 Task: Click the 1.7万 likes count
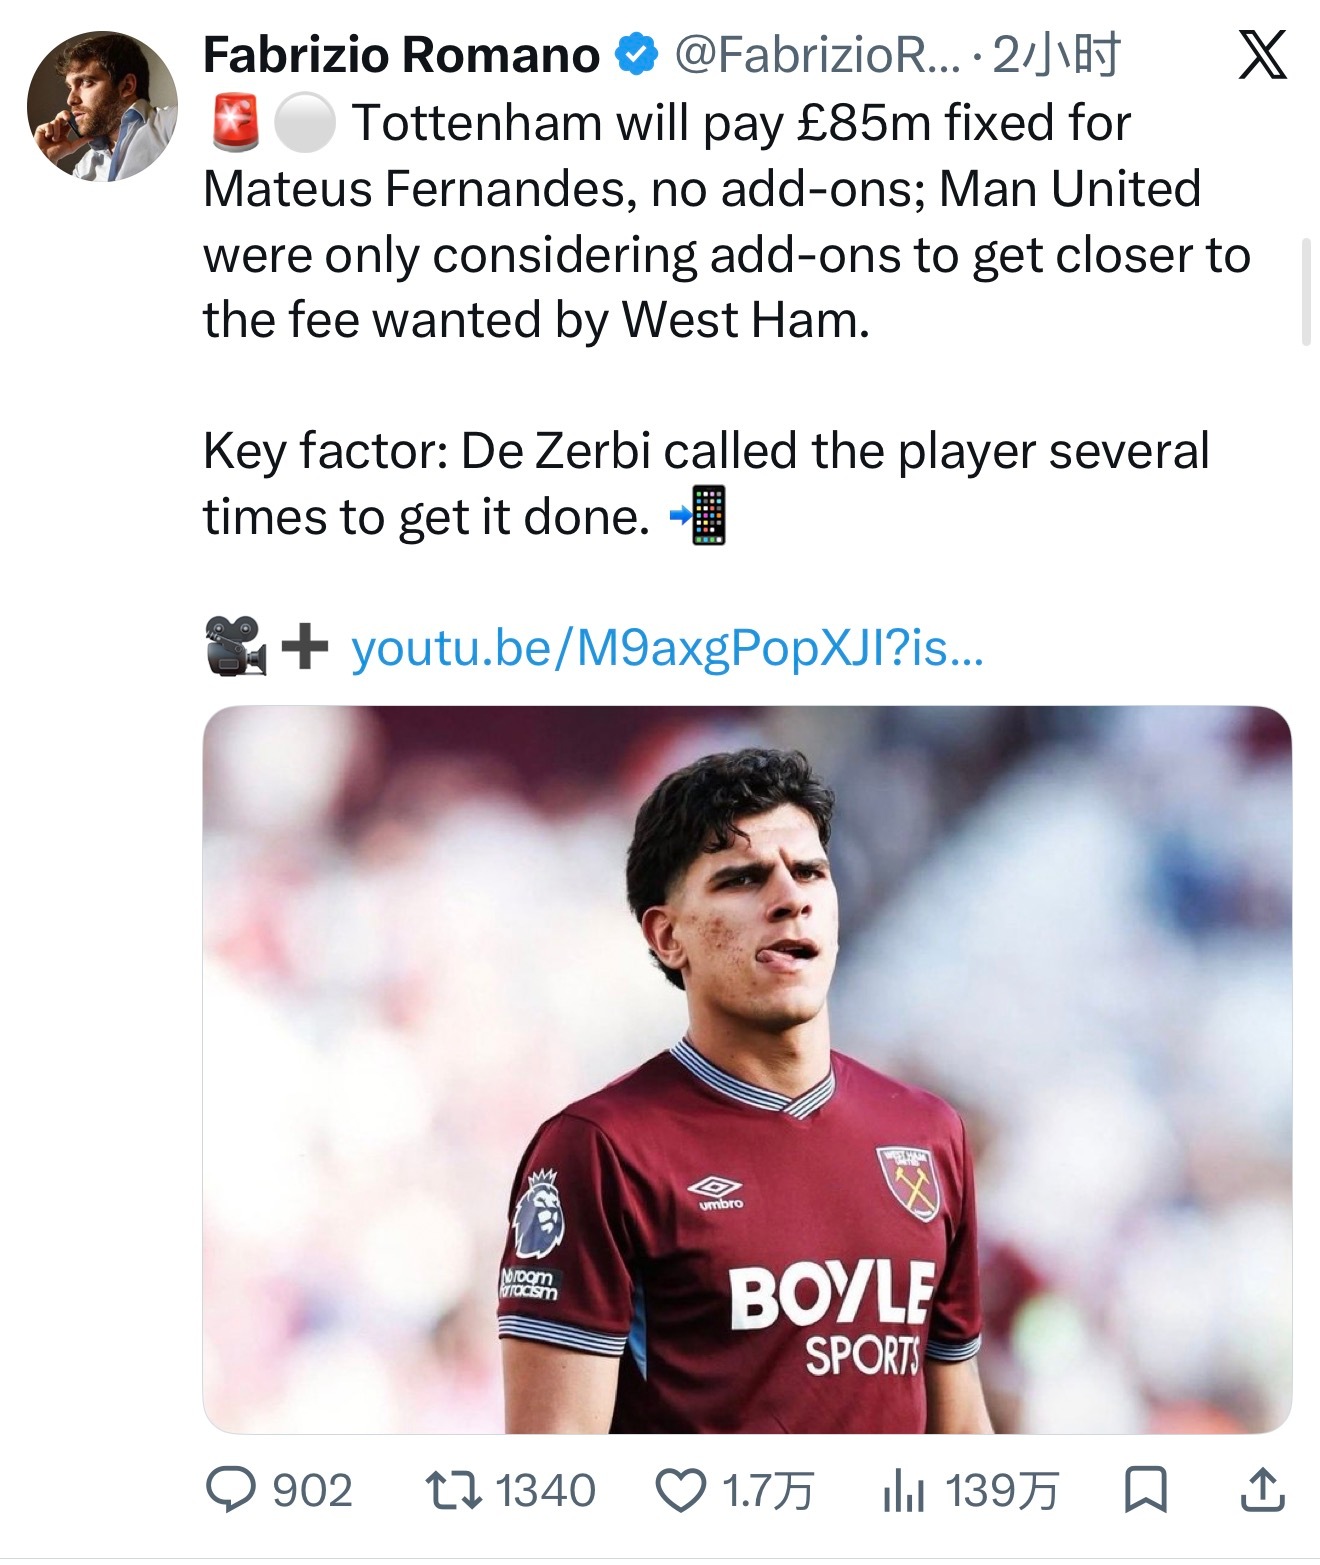tap(767, 1491)
